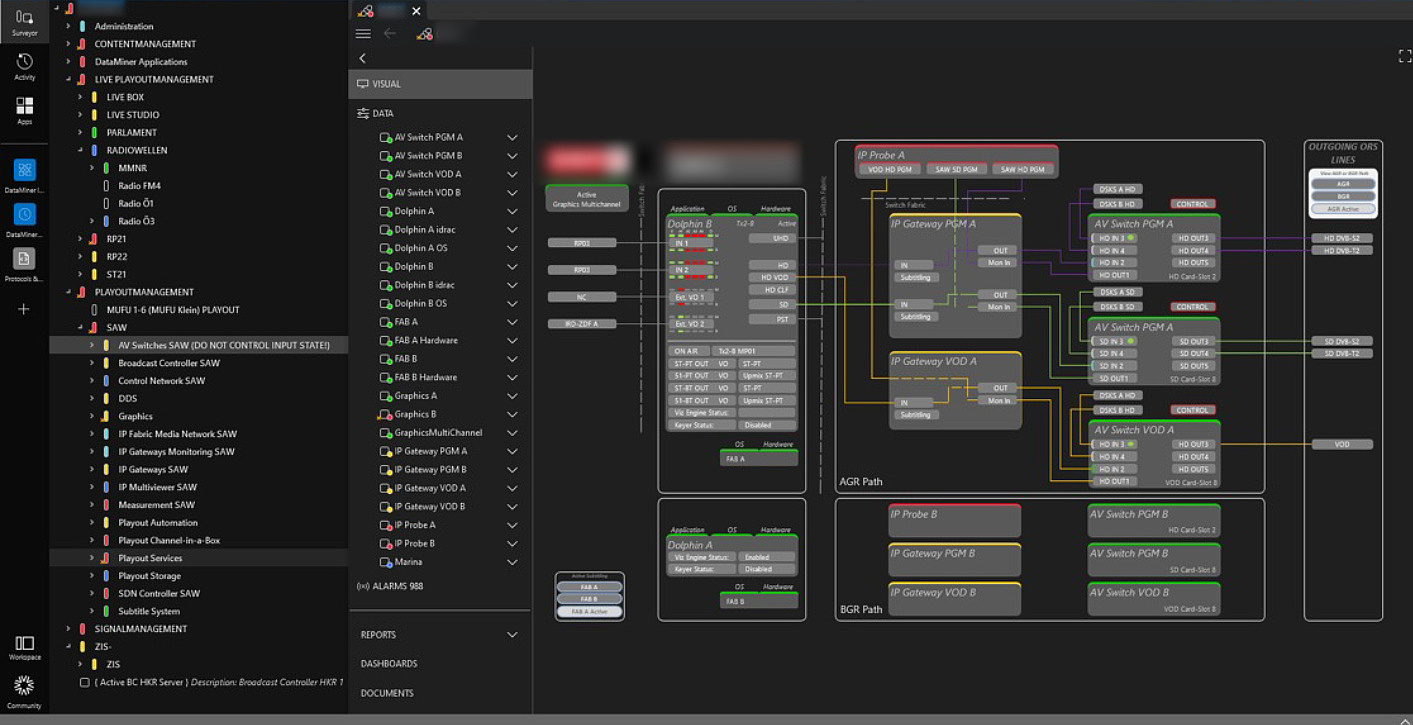Select FAB B in Active Subtitling box
The image size is (1413, 725).
point(589,599)
